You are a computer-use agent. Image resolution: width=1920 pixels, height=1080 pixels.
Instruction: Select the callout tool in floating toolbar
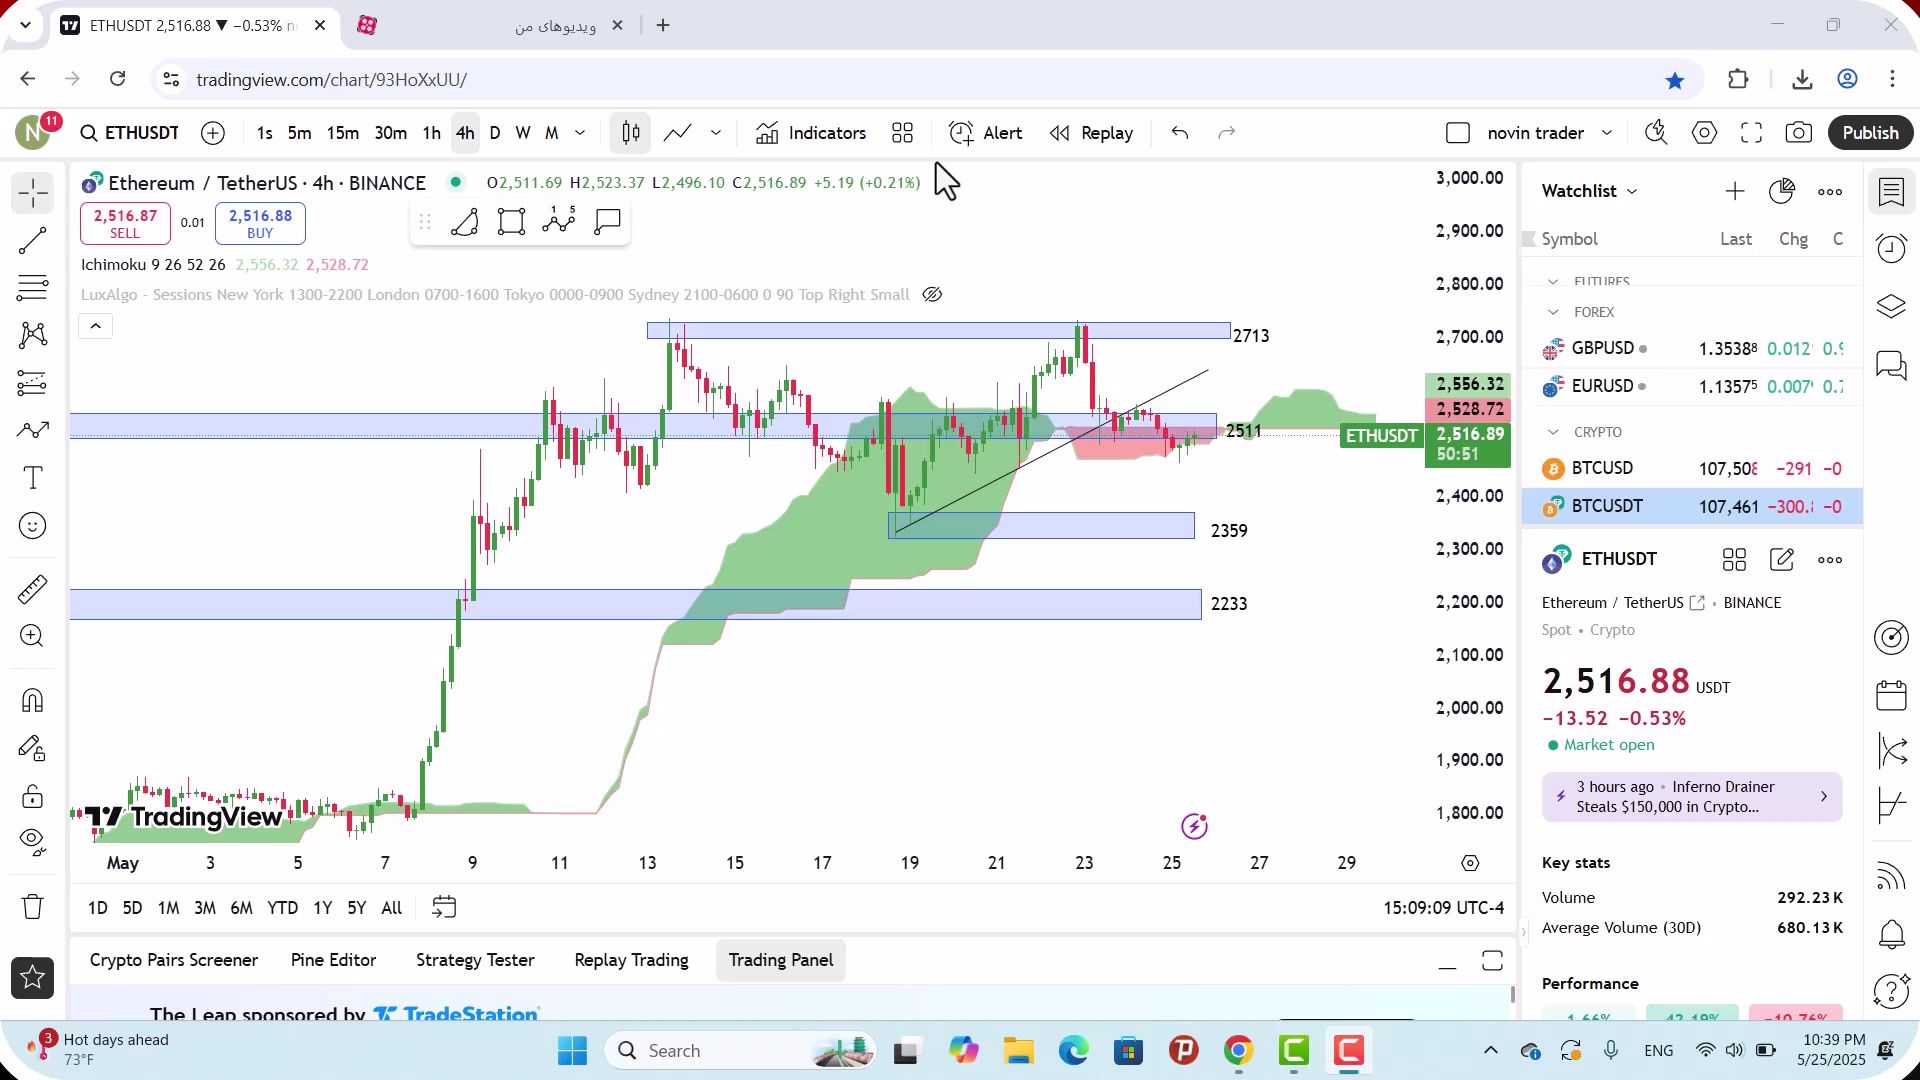[607, 222]
